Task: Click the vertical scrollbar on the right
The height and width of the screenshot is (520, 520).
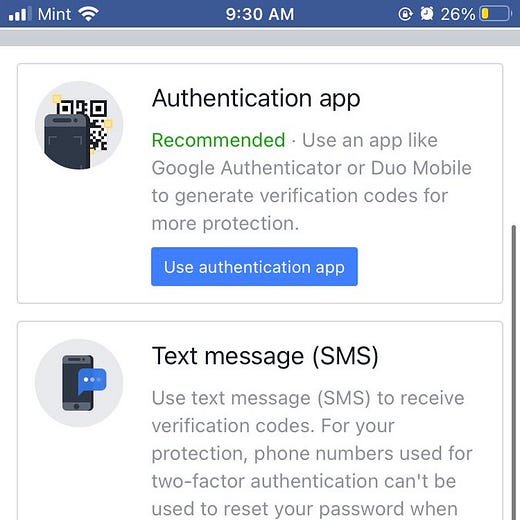Action: point(514,372)
